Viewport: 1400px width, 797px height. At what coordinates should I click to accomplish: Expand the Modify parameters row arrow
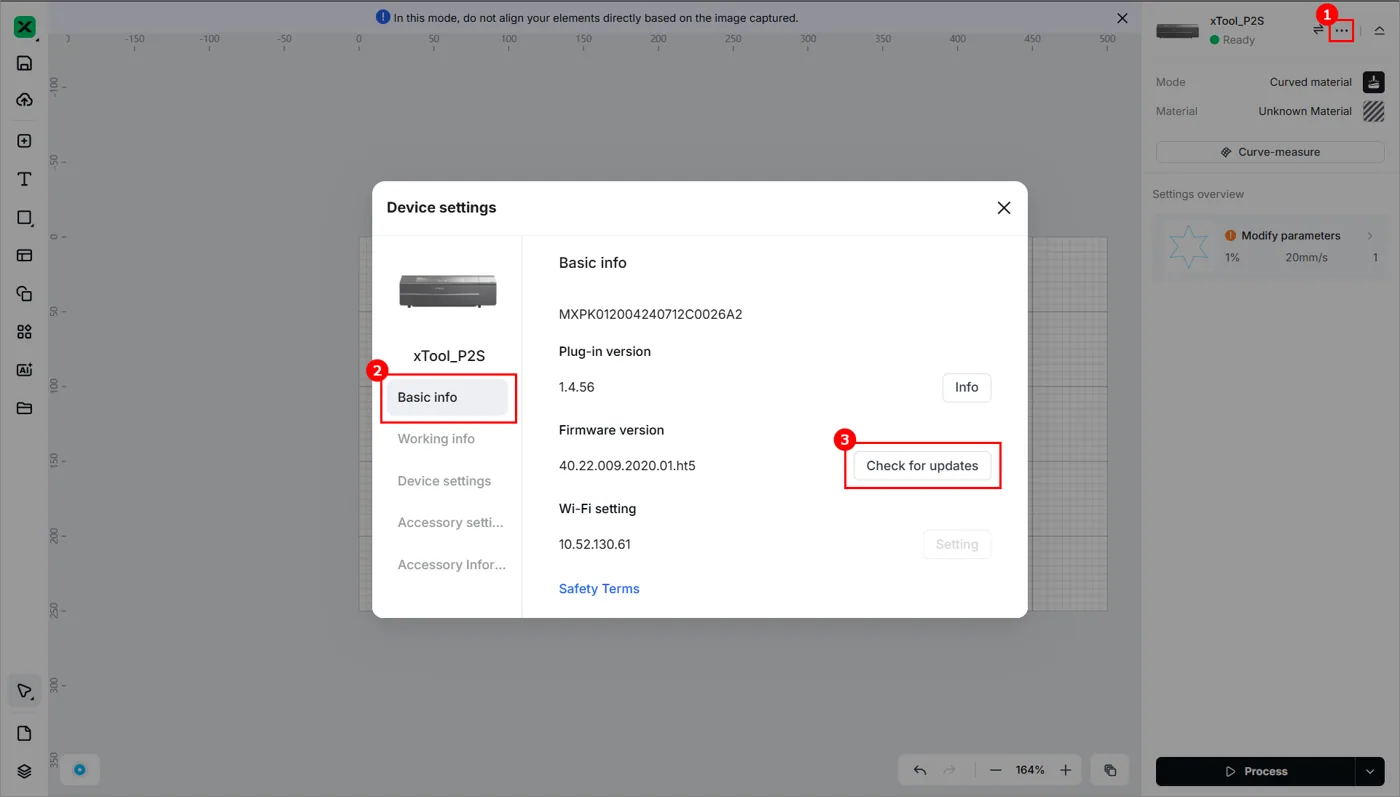pyautogui.click(x=1370, y=236)
